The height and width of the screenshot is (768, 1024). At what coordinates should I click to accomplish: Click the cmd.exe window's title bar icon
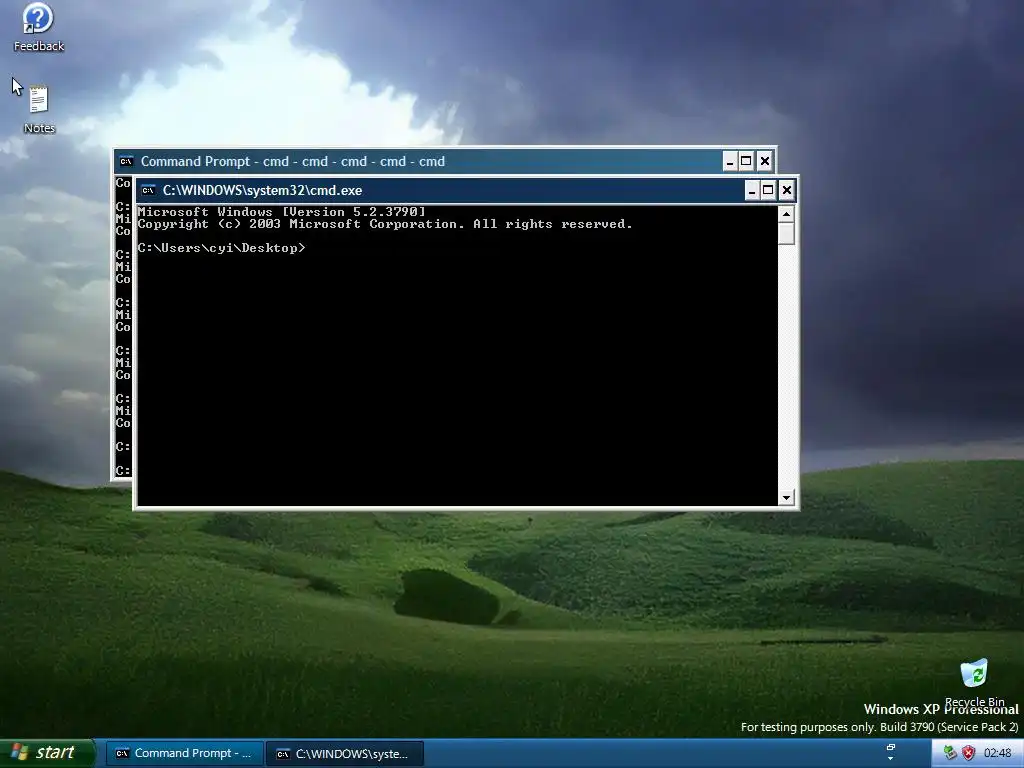pyautogui.click(x=148, y=190)
